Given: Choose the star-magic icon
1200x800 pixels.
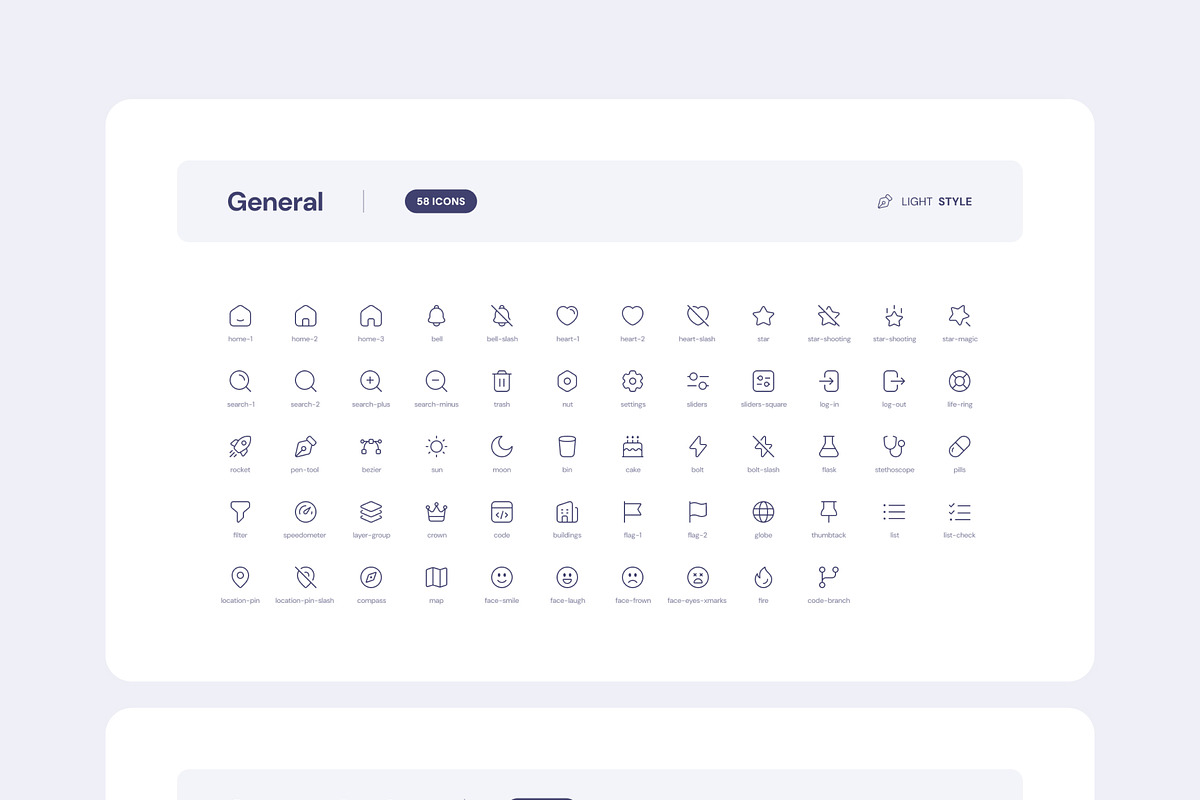Looking at the screenshot, I should pyautogui.click(x=960, y=316).
